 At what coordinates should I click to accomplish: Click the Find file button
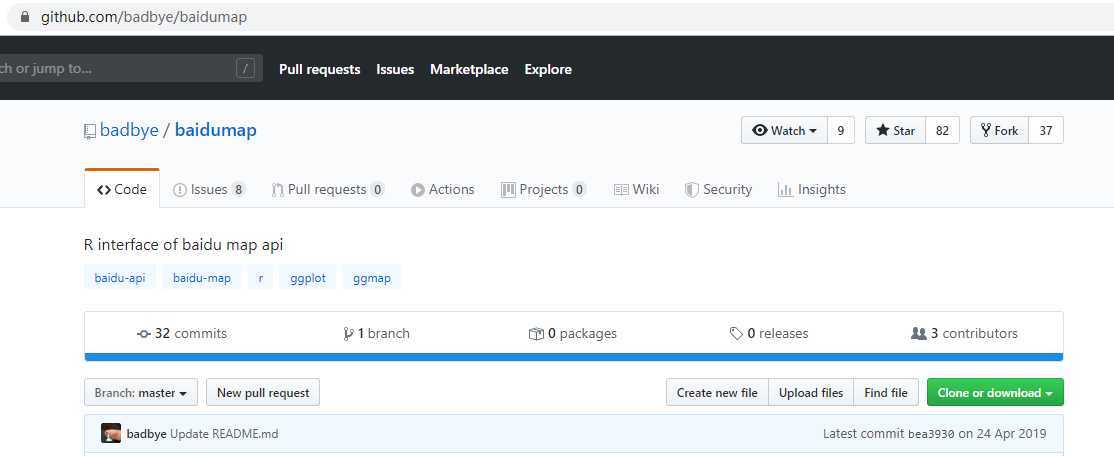click(x=886, y=393)
